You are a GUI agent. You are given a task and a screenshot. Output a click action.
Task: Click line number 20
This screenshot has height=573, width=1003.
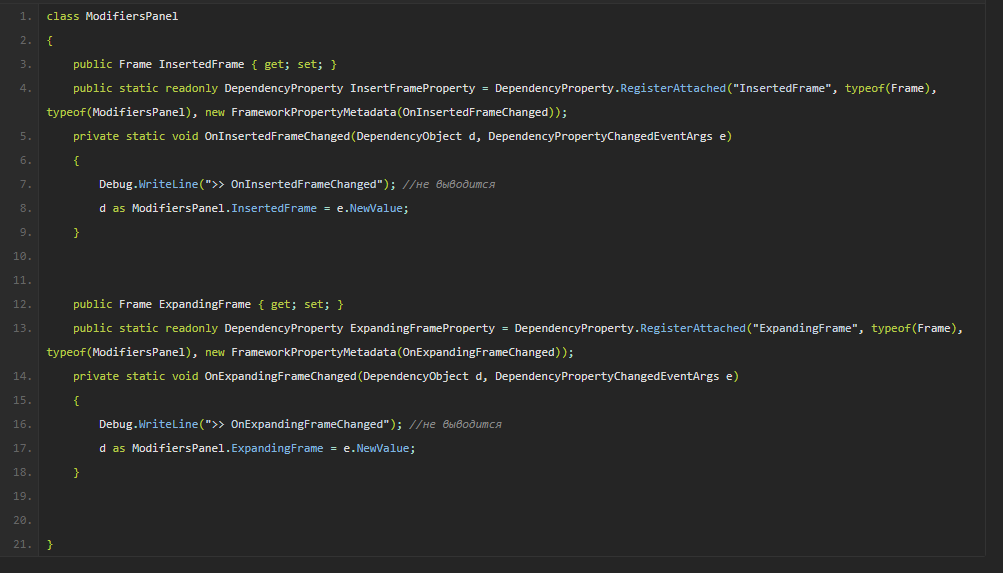point(22,520)
